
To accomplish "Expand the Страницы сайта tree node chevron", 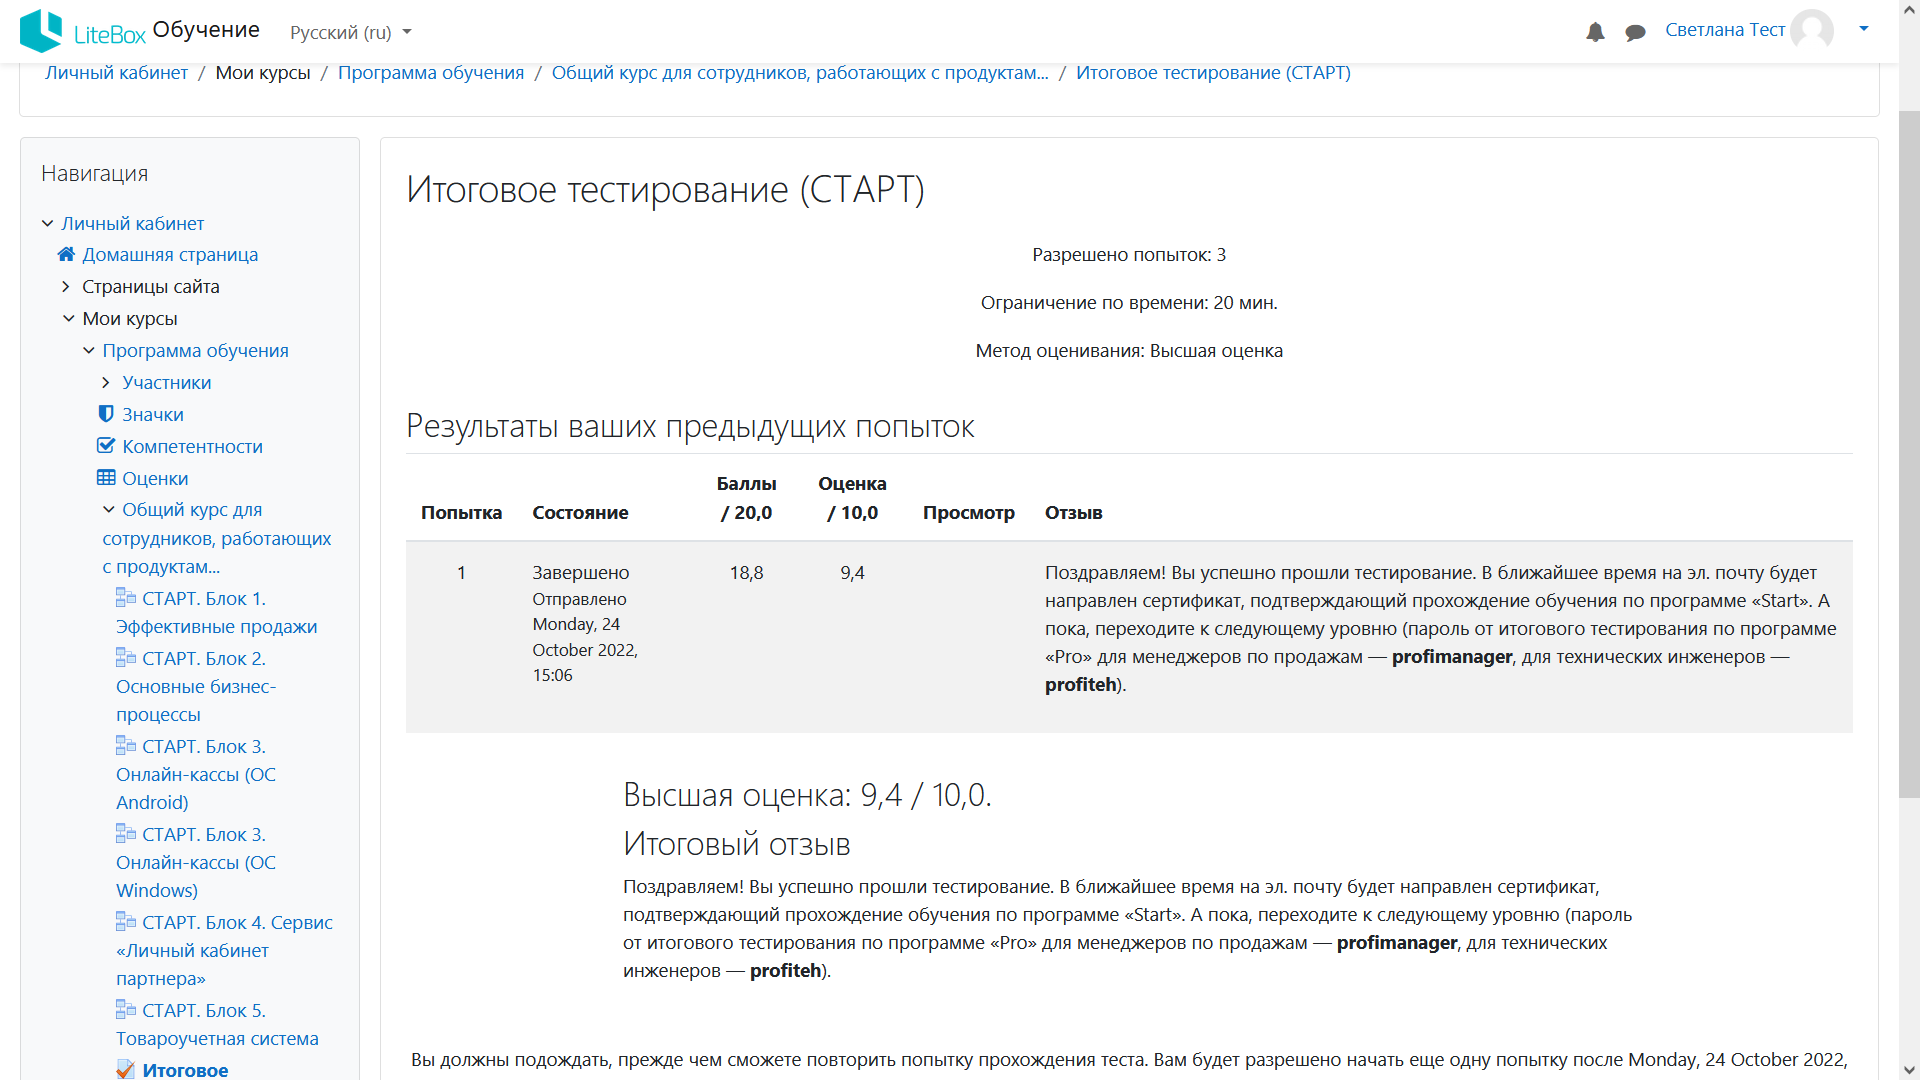I will pyautogui.click(x=66, y=286).
